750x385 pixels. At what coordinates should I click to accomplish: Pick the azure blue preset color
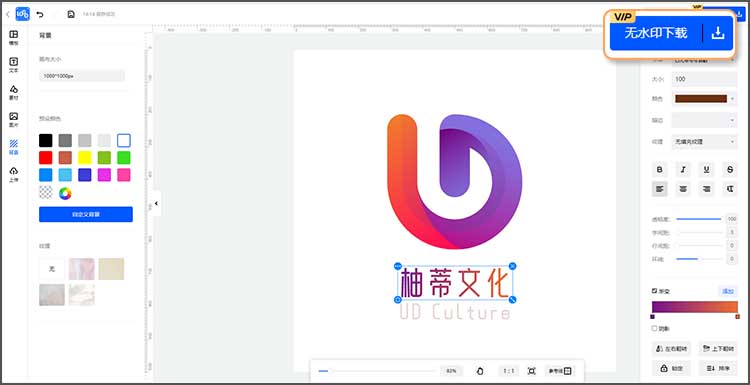(x=45, y=175)
